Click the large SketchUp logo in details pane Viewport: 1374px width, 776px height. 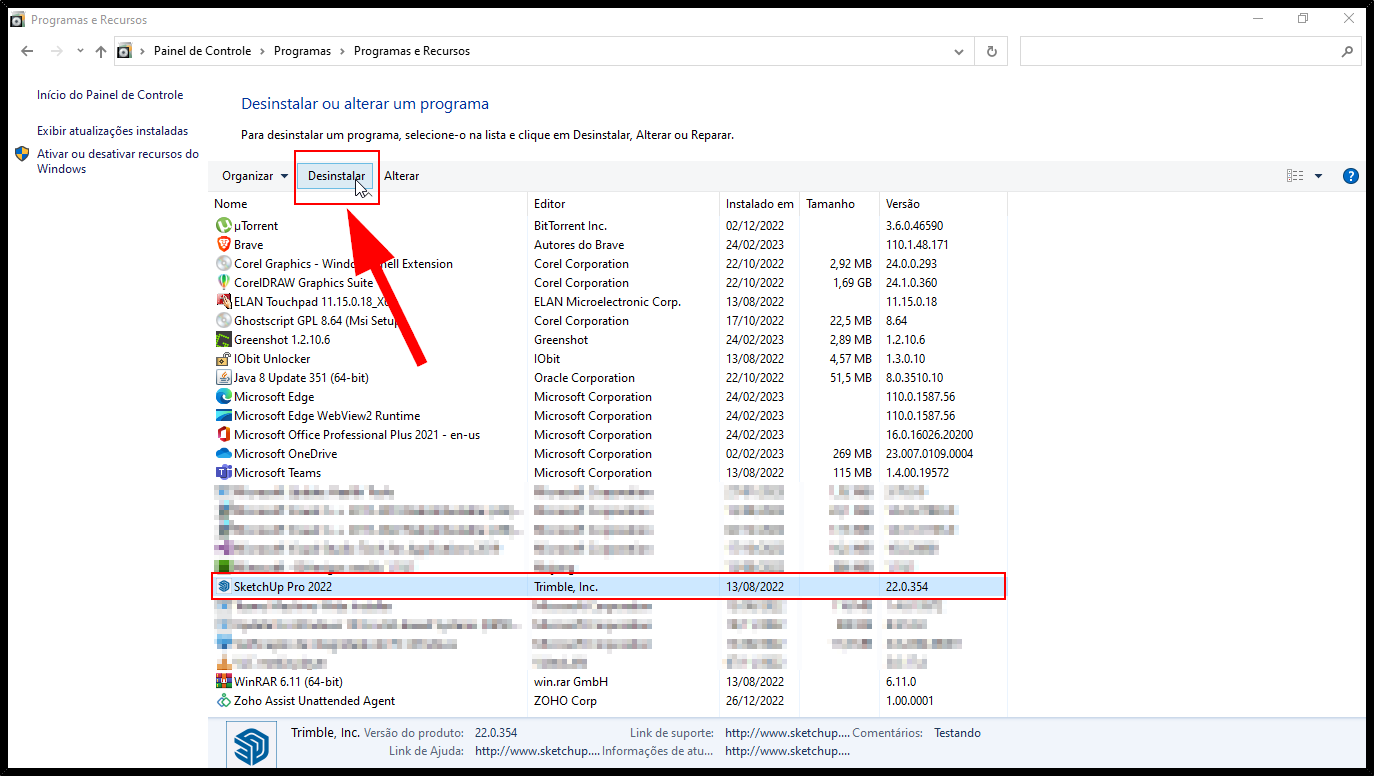253,745
